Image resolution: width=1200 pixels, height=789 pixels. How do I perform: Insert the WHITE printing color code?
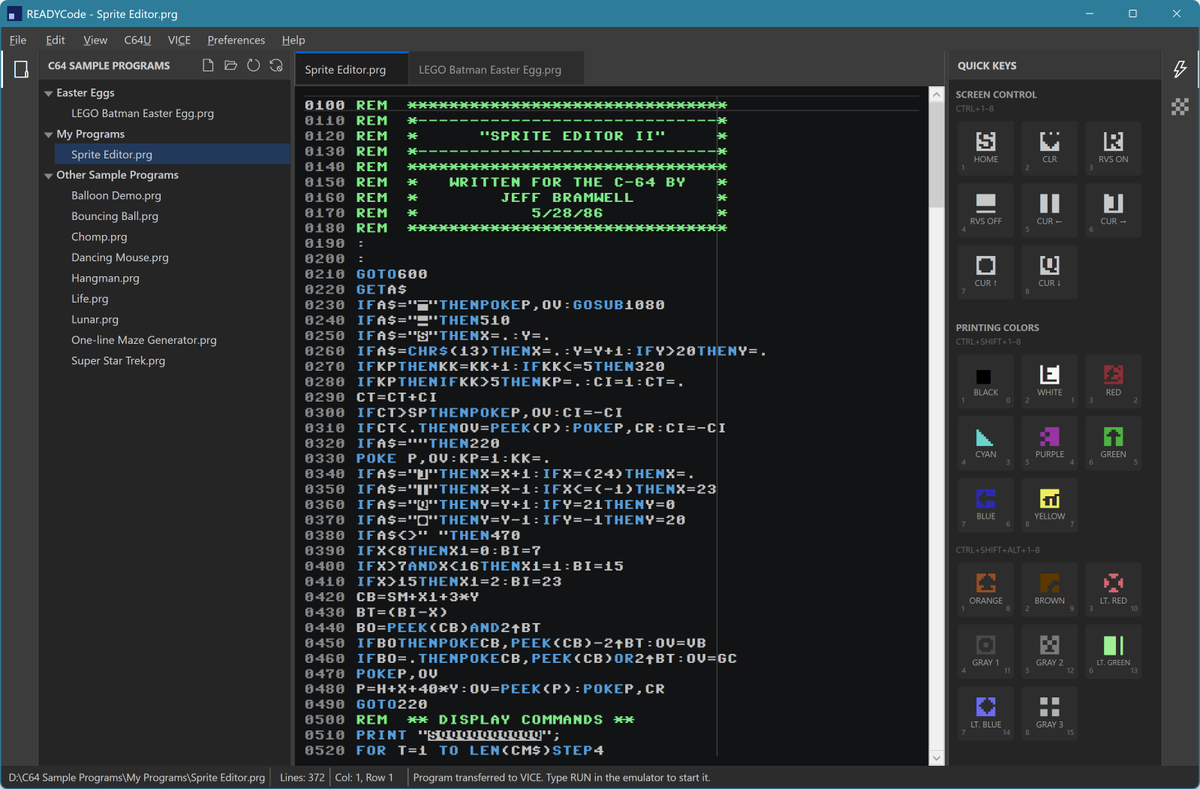click(x=1050, y=382)
